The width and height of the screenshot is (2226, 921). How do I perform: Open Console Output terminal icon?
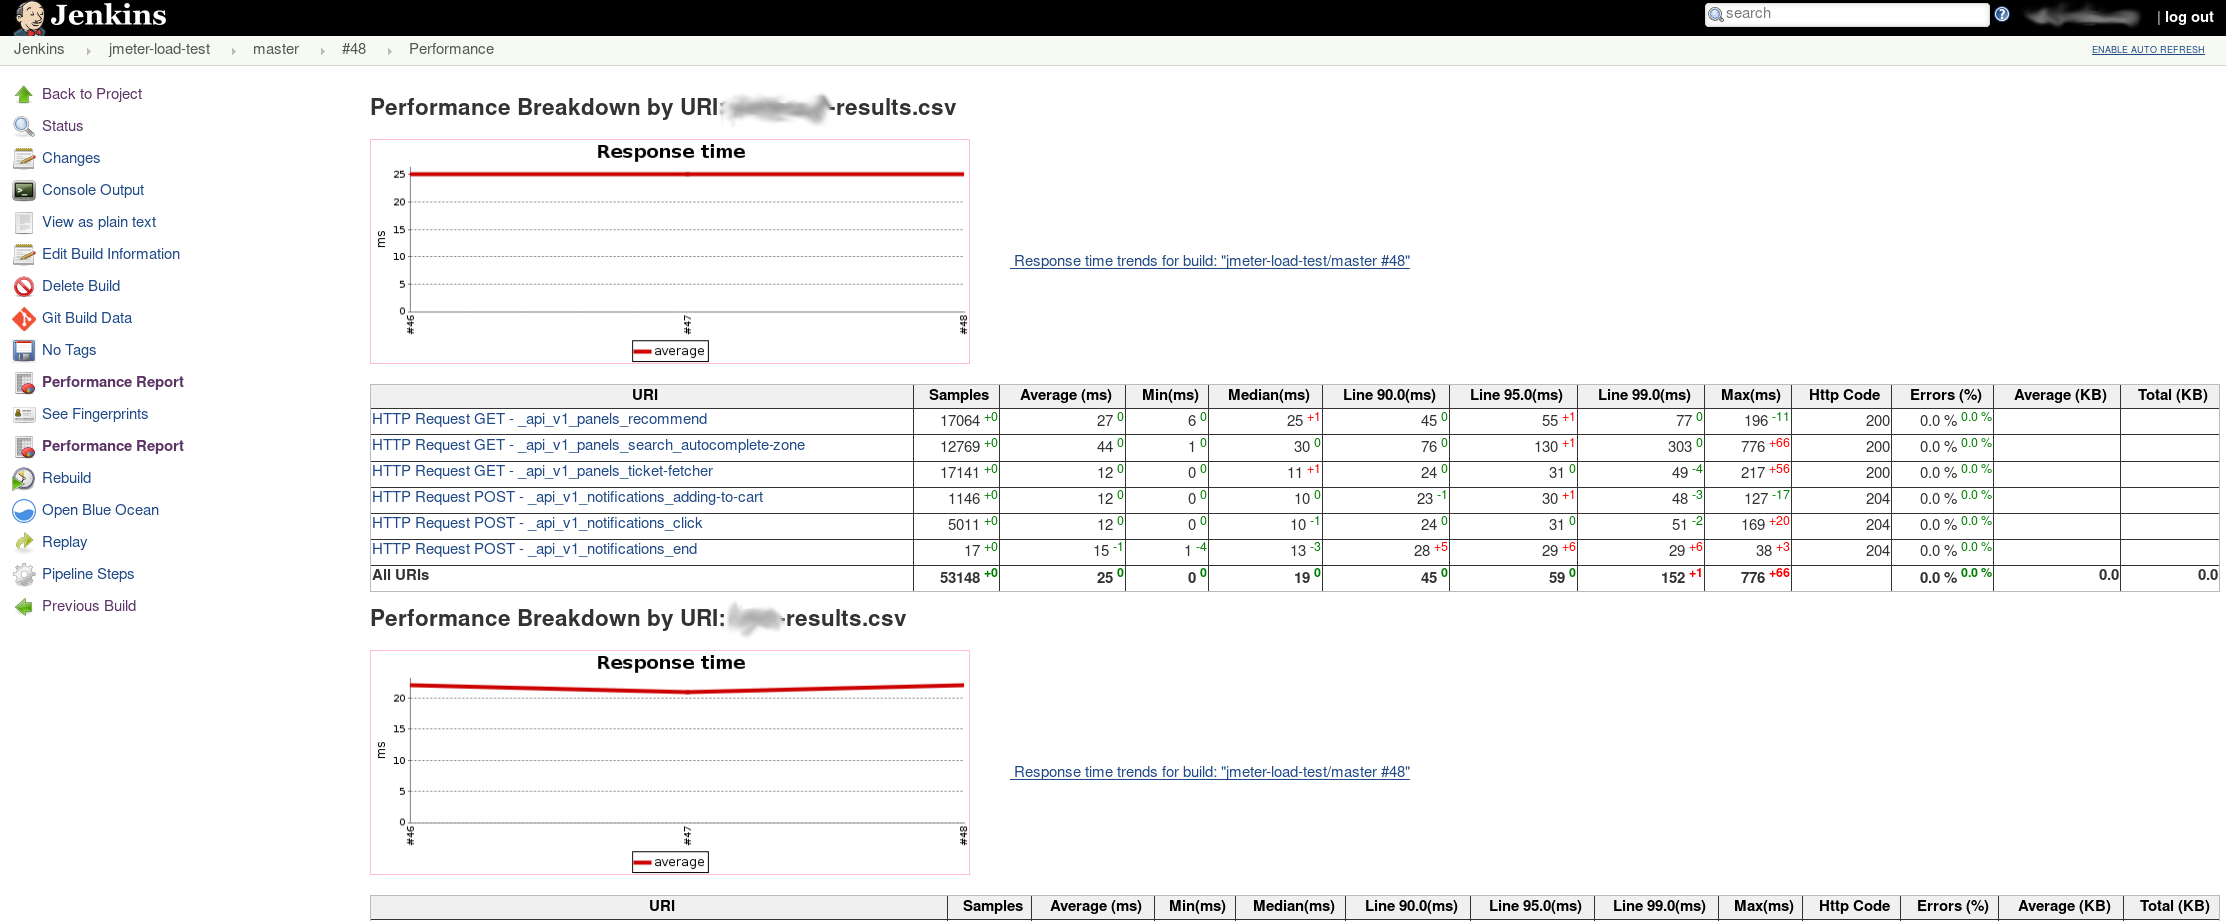coord(24,191)
